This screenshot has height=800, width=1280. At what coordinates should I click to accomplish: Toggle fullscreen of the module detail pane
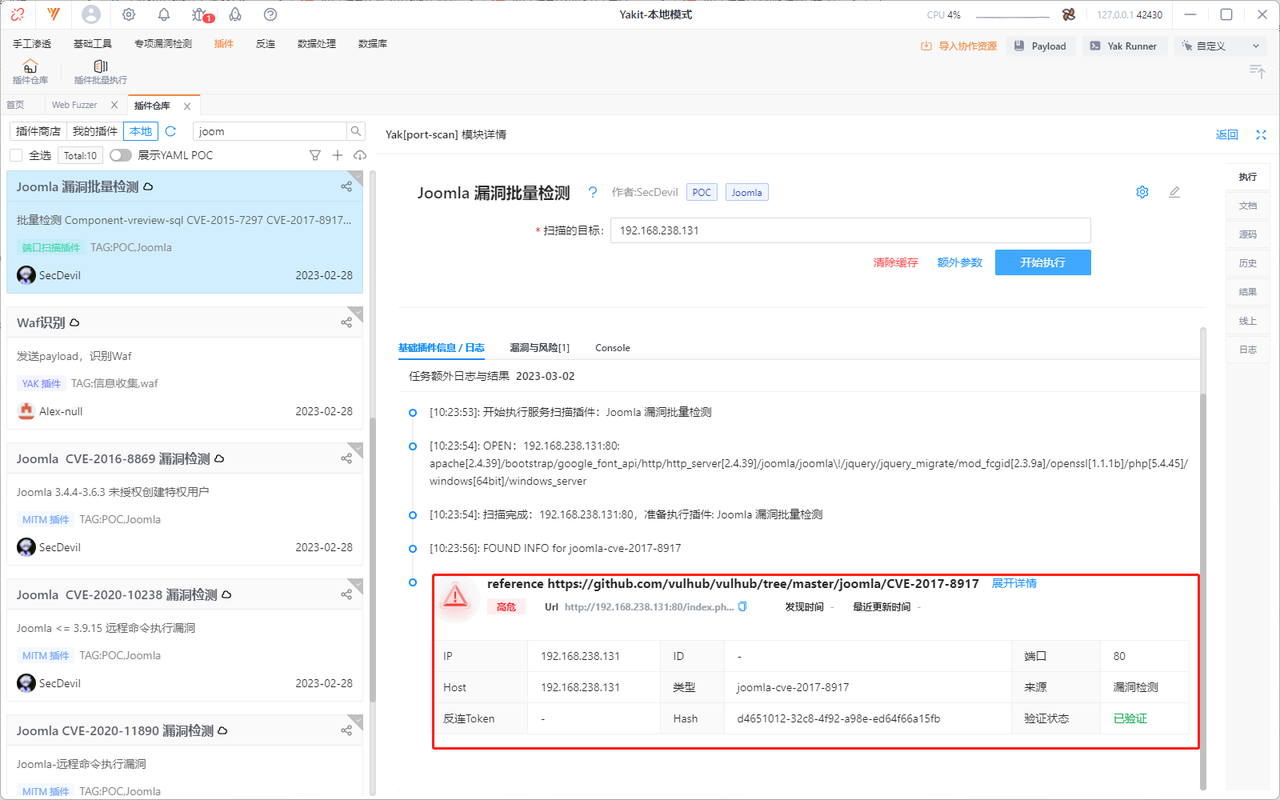point(1260,135)
